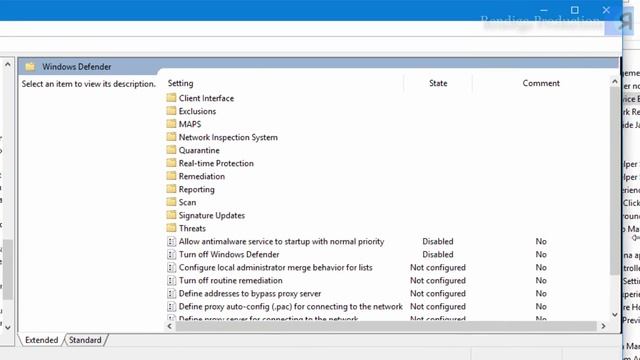Select 'Exclusions' folder name
Screen dimensions: 640x360
[x=197, y=111]
